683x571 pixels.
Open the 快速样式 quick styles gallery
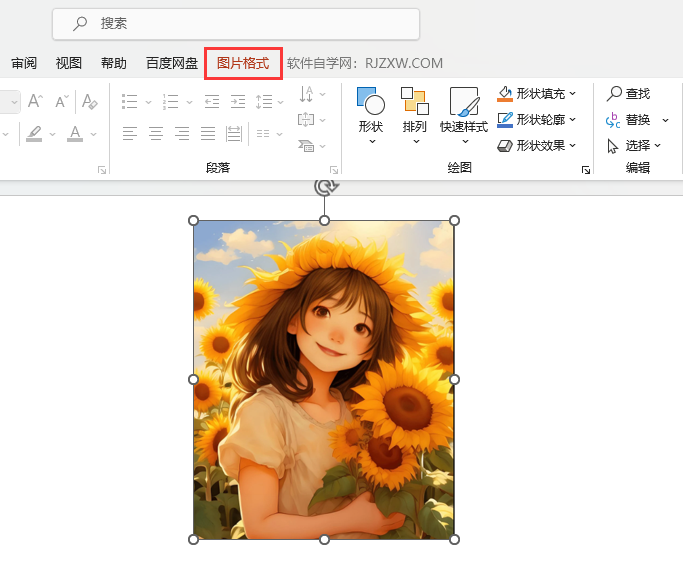point(464,115)
